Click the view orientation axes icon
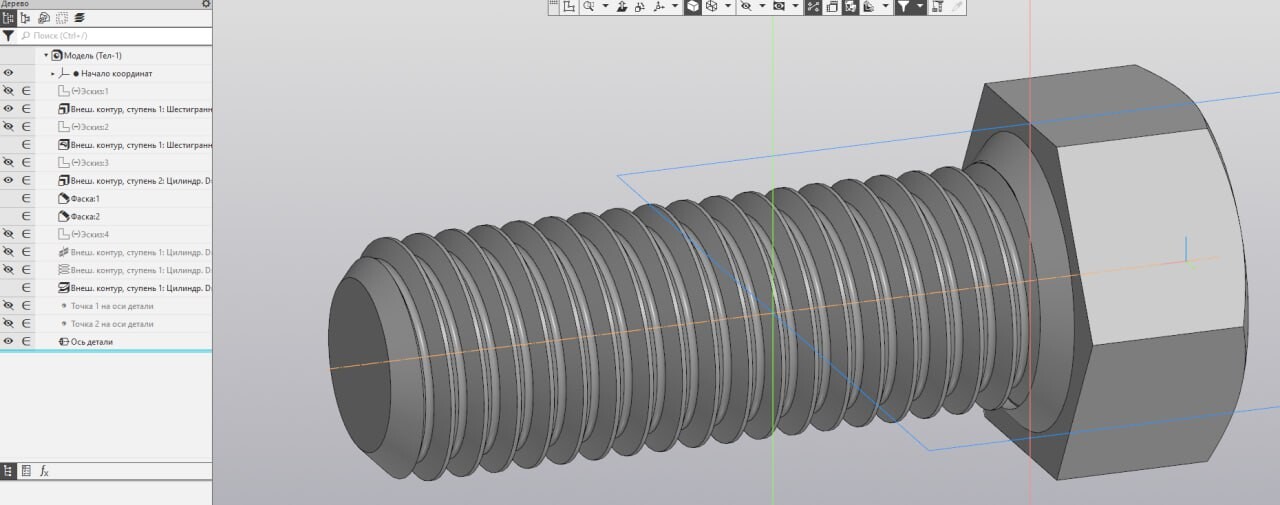This screenshot has width=1280, height=505. (659, 6)
